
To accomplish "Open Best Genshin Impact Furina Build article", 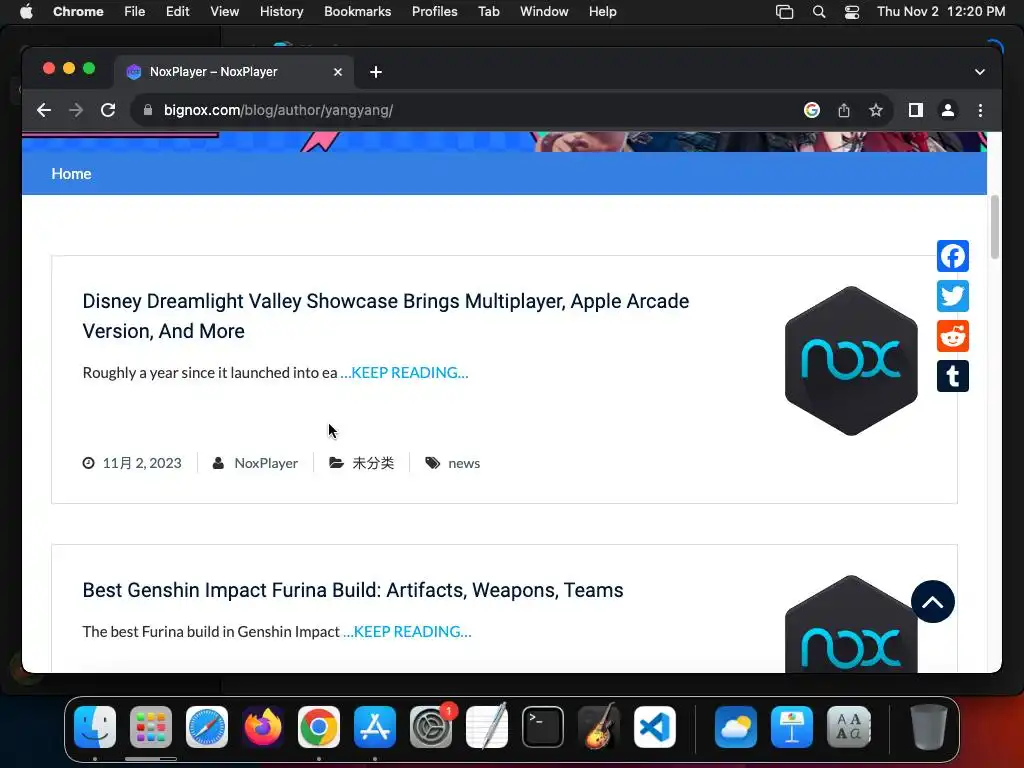I will tap(353, 590).
